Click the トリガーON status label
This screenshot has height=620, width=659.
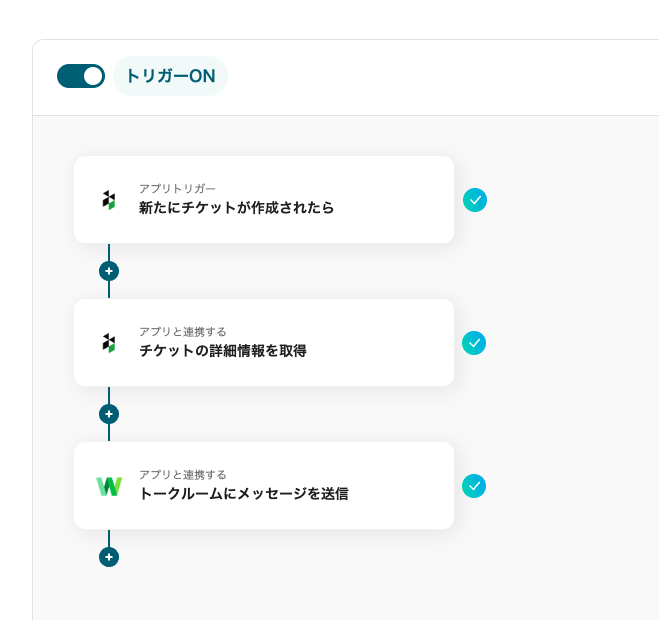(170, 76)
